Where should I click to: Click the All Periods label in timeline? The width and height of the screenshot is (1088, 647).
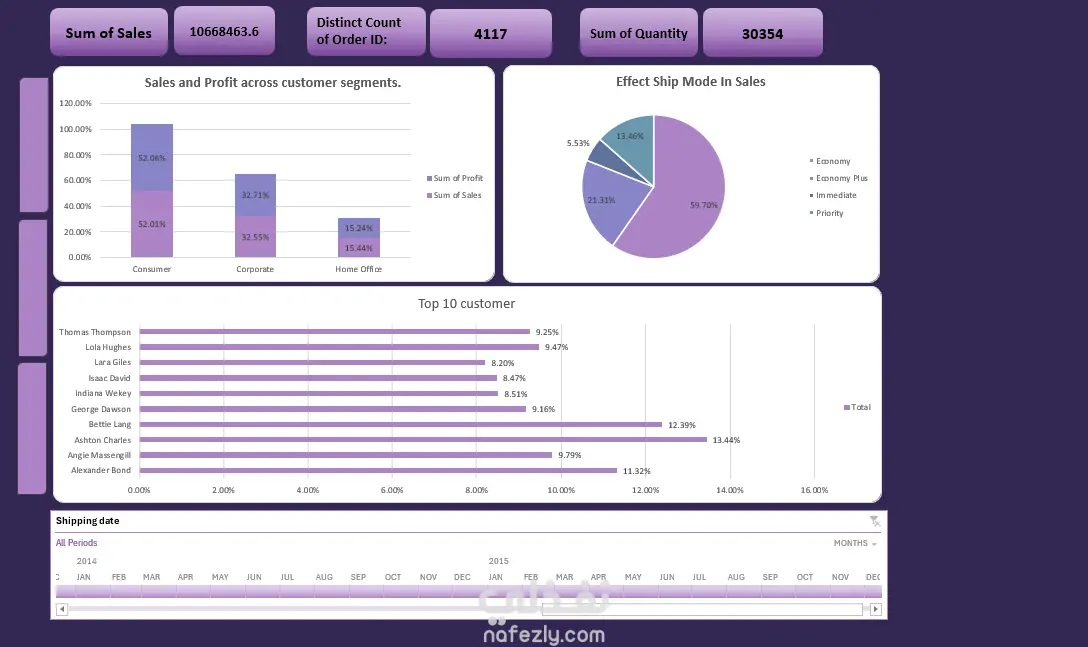(76, 543)
